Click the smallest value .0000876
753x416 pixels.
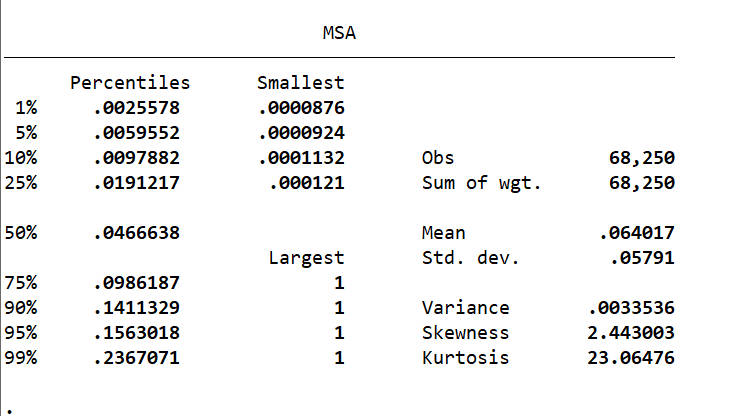300,107
